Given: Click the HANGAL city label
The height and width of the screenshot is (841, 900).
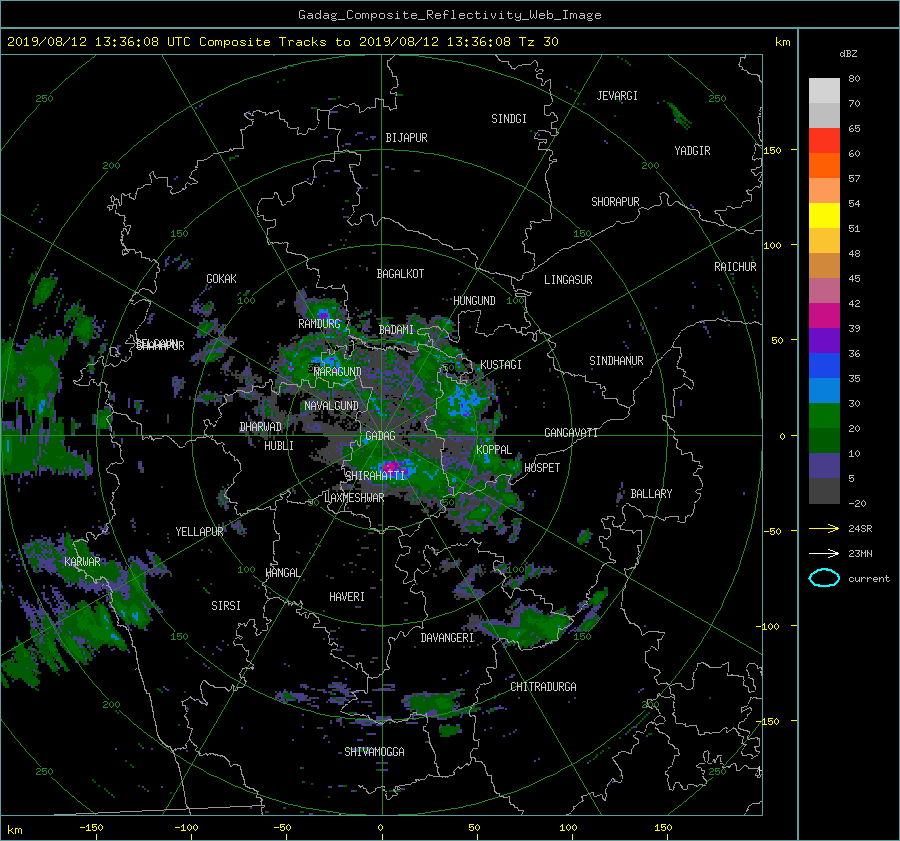Looking at the screenshot, I should click(283, 573).
